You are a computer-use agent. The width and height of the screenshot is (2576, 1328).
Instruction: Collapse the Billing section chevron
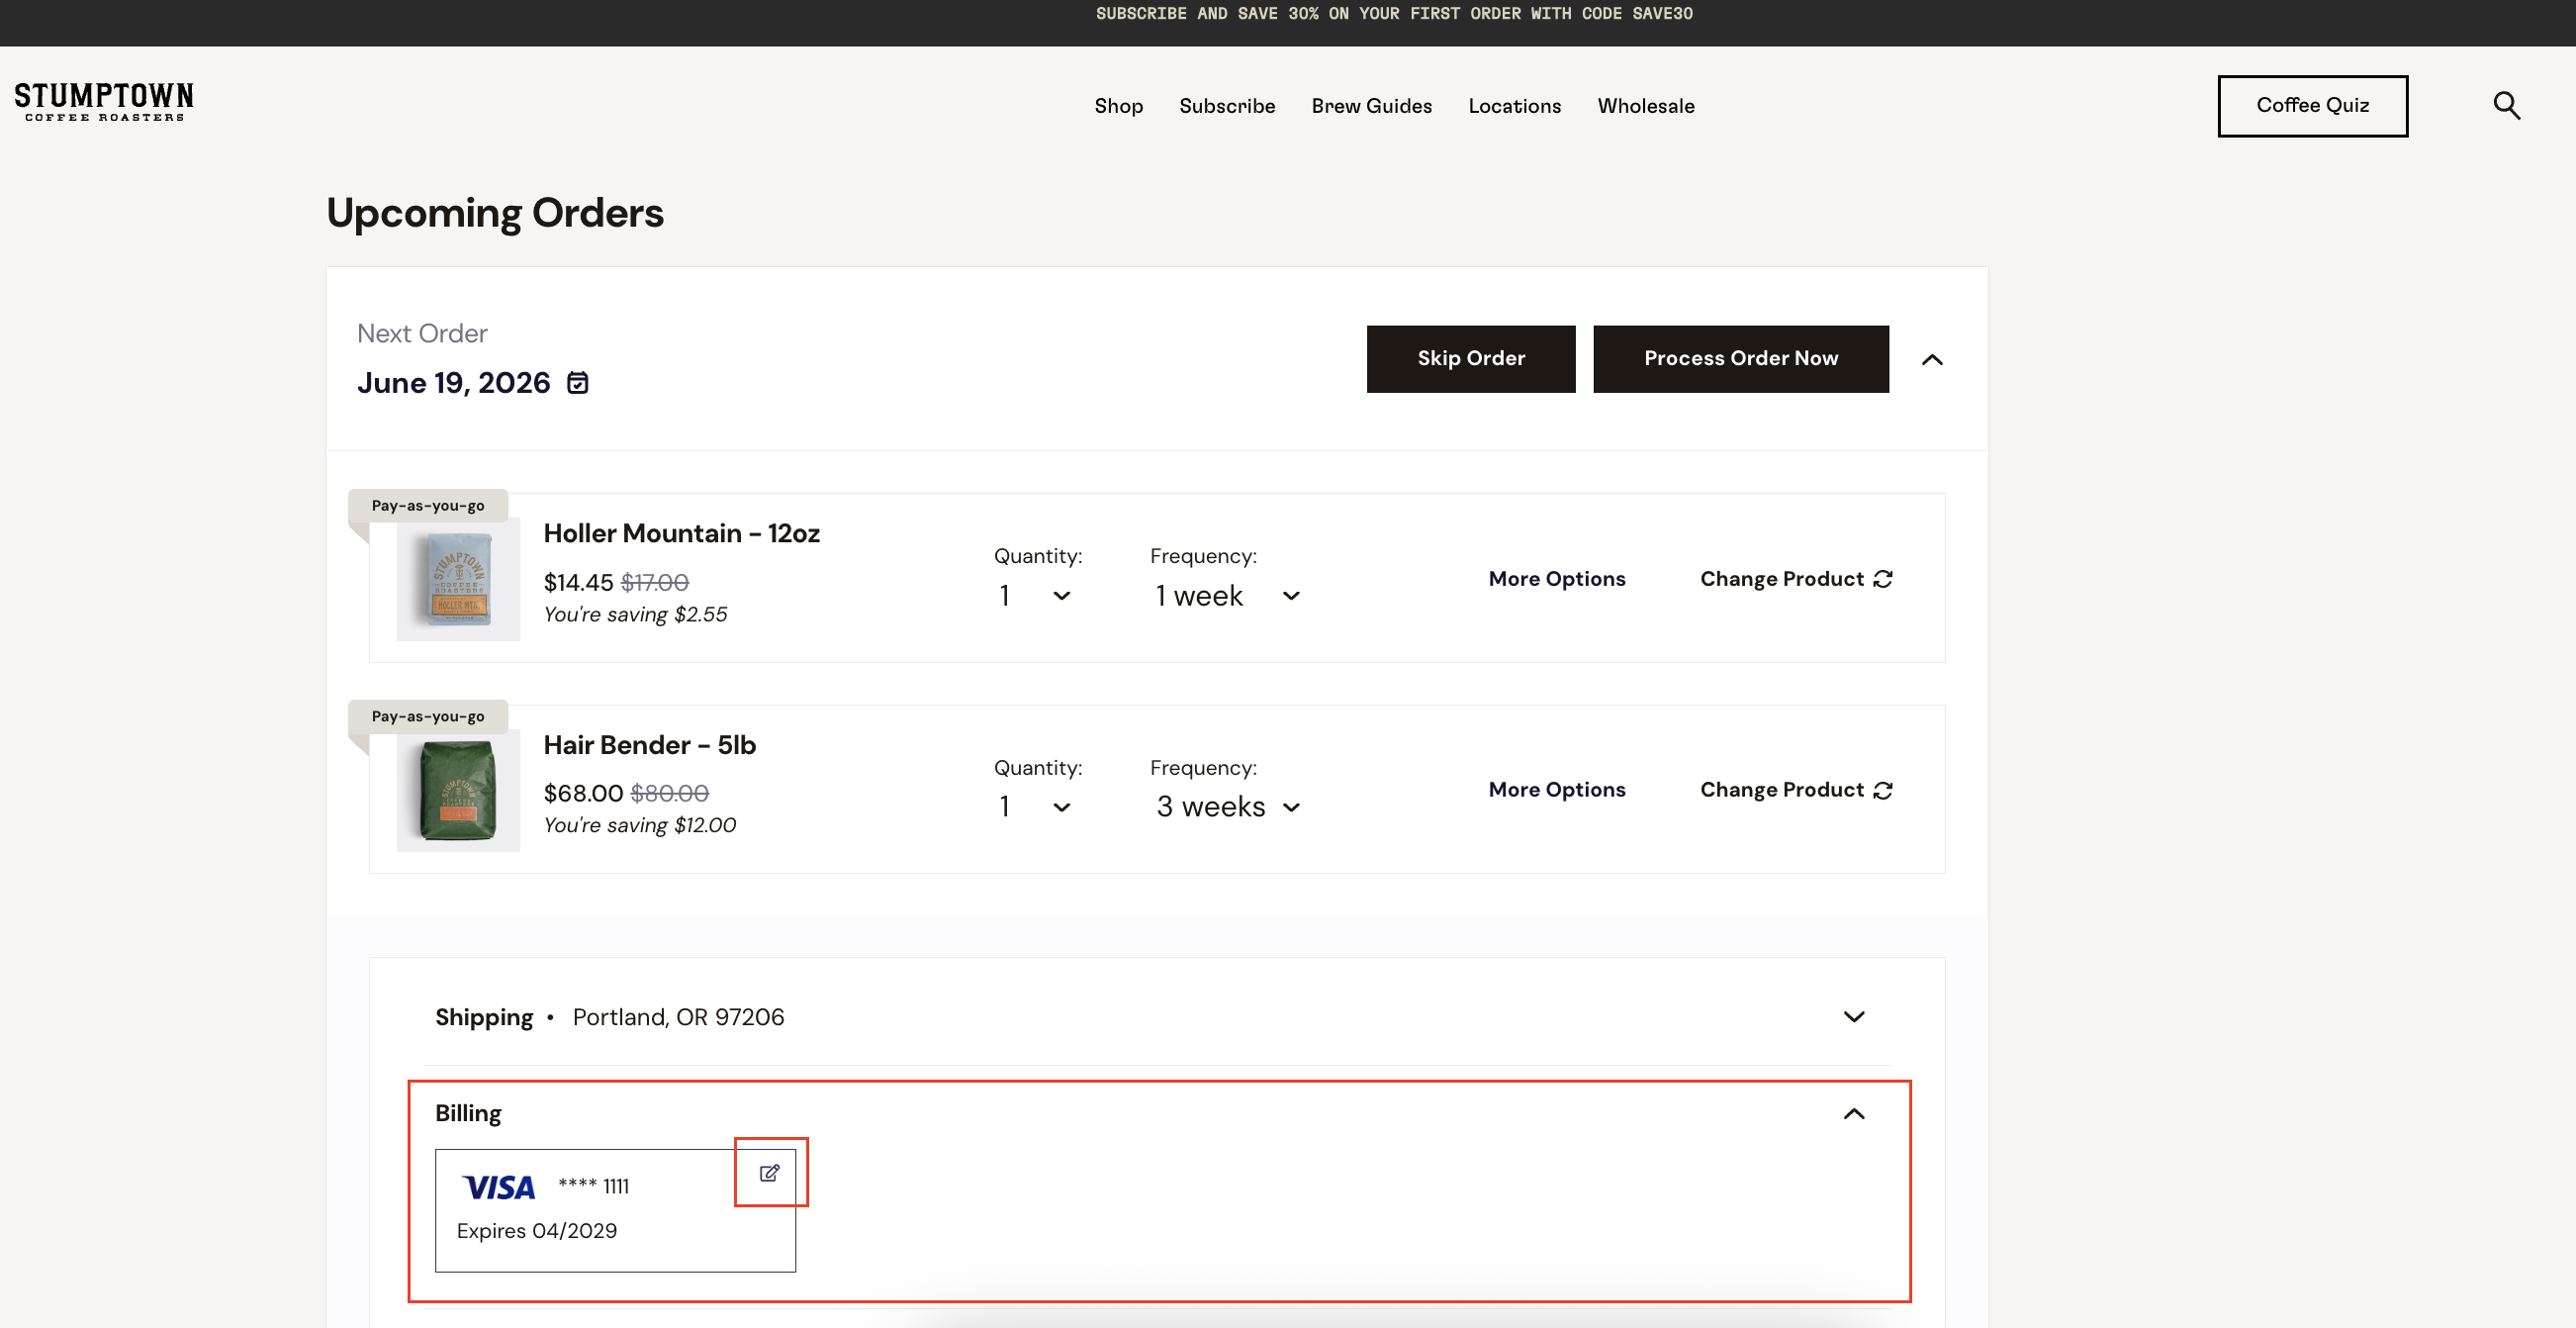pos(1854,1114)
